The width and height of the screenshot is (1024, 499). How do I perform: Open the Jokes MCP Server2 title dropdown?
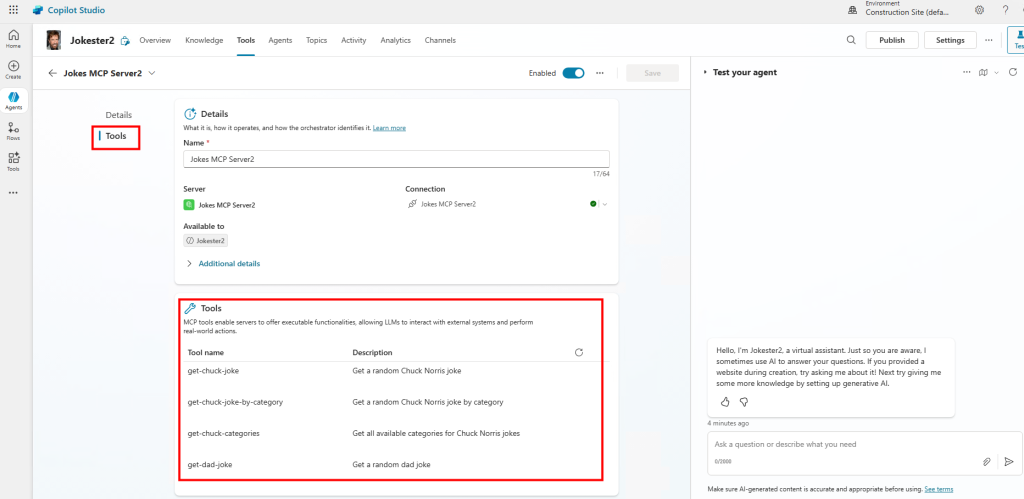pyautogui.click(x=152, y=73)
